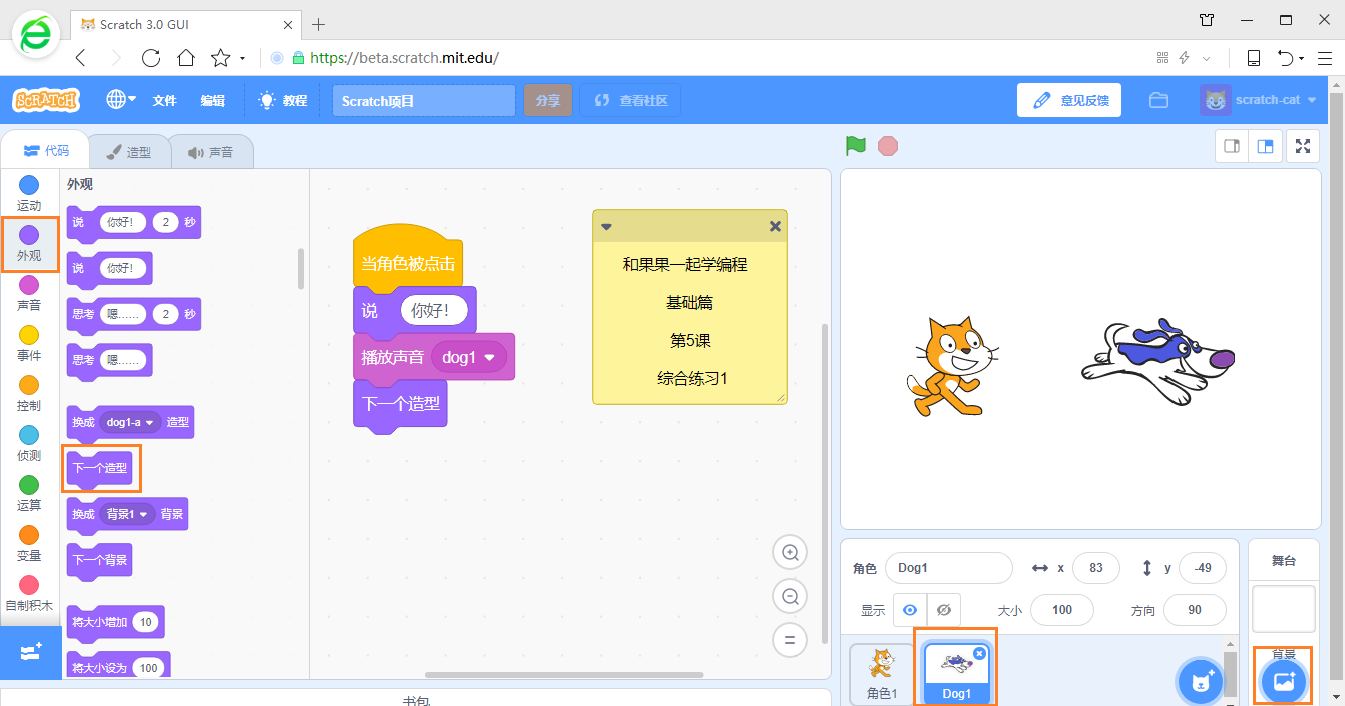Image resolution: width=1345 pixels, height=706 pixels.
Task: Select the 运动 block category
Action: [x=29, y=194]
